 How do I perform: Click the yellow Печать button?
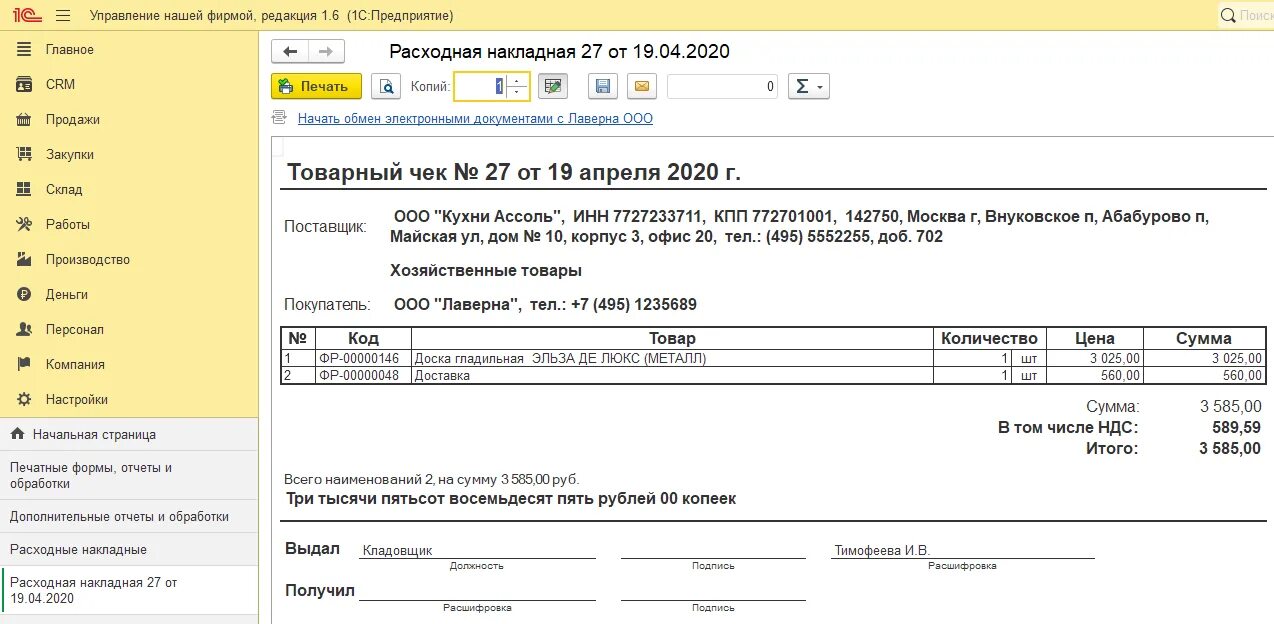316,86
